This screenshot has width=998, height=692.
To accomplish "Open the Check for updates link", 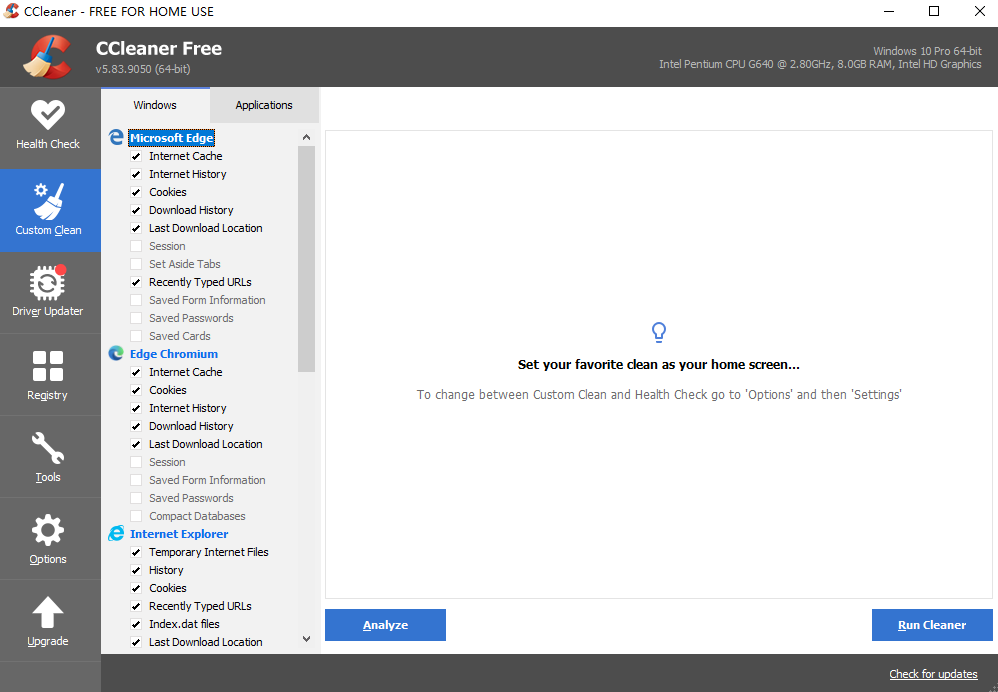I will 933,674.
